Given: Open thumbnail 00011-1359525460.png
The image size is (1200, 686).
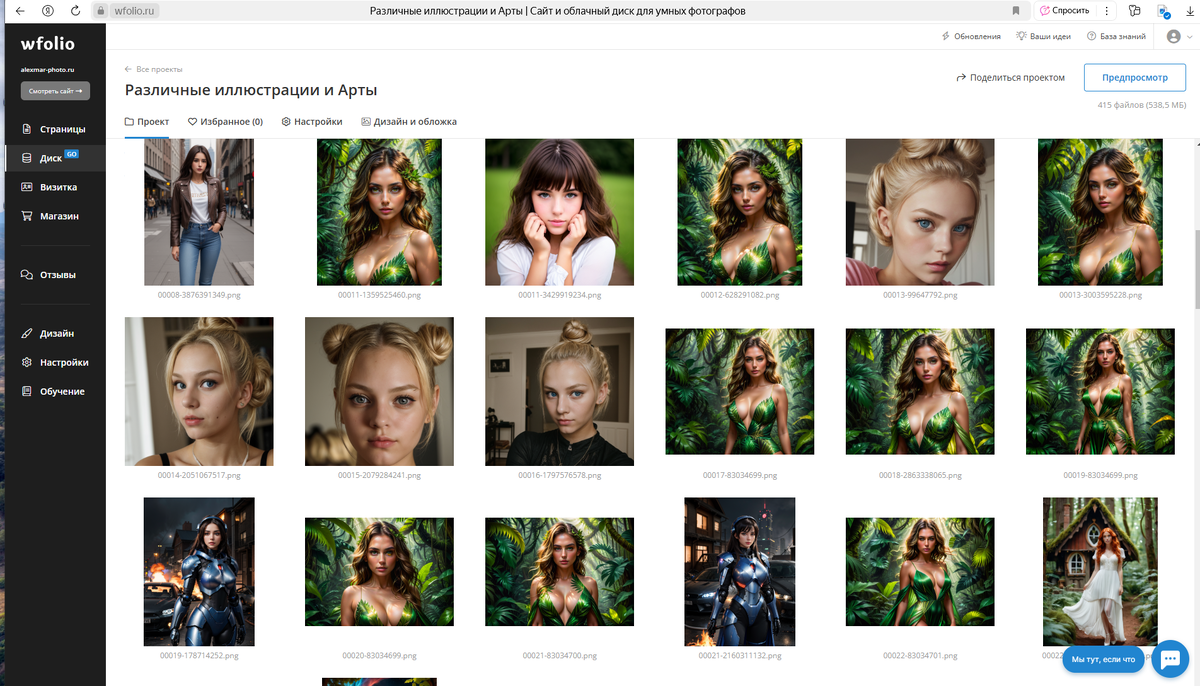Looking at the screenshot, I should point(379,212).
